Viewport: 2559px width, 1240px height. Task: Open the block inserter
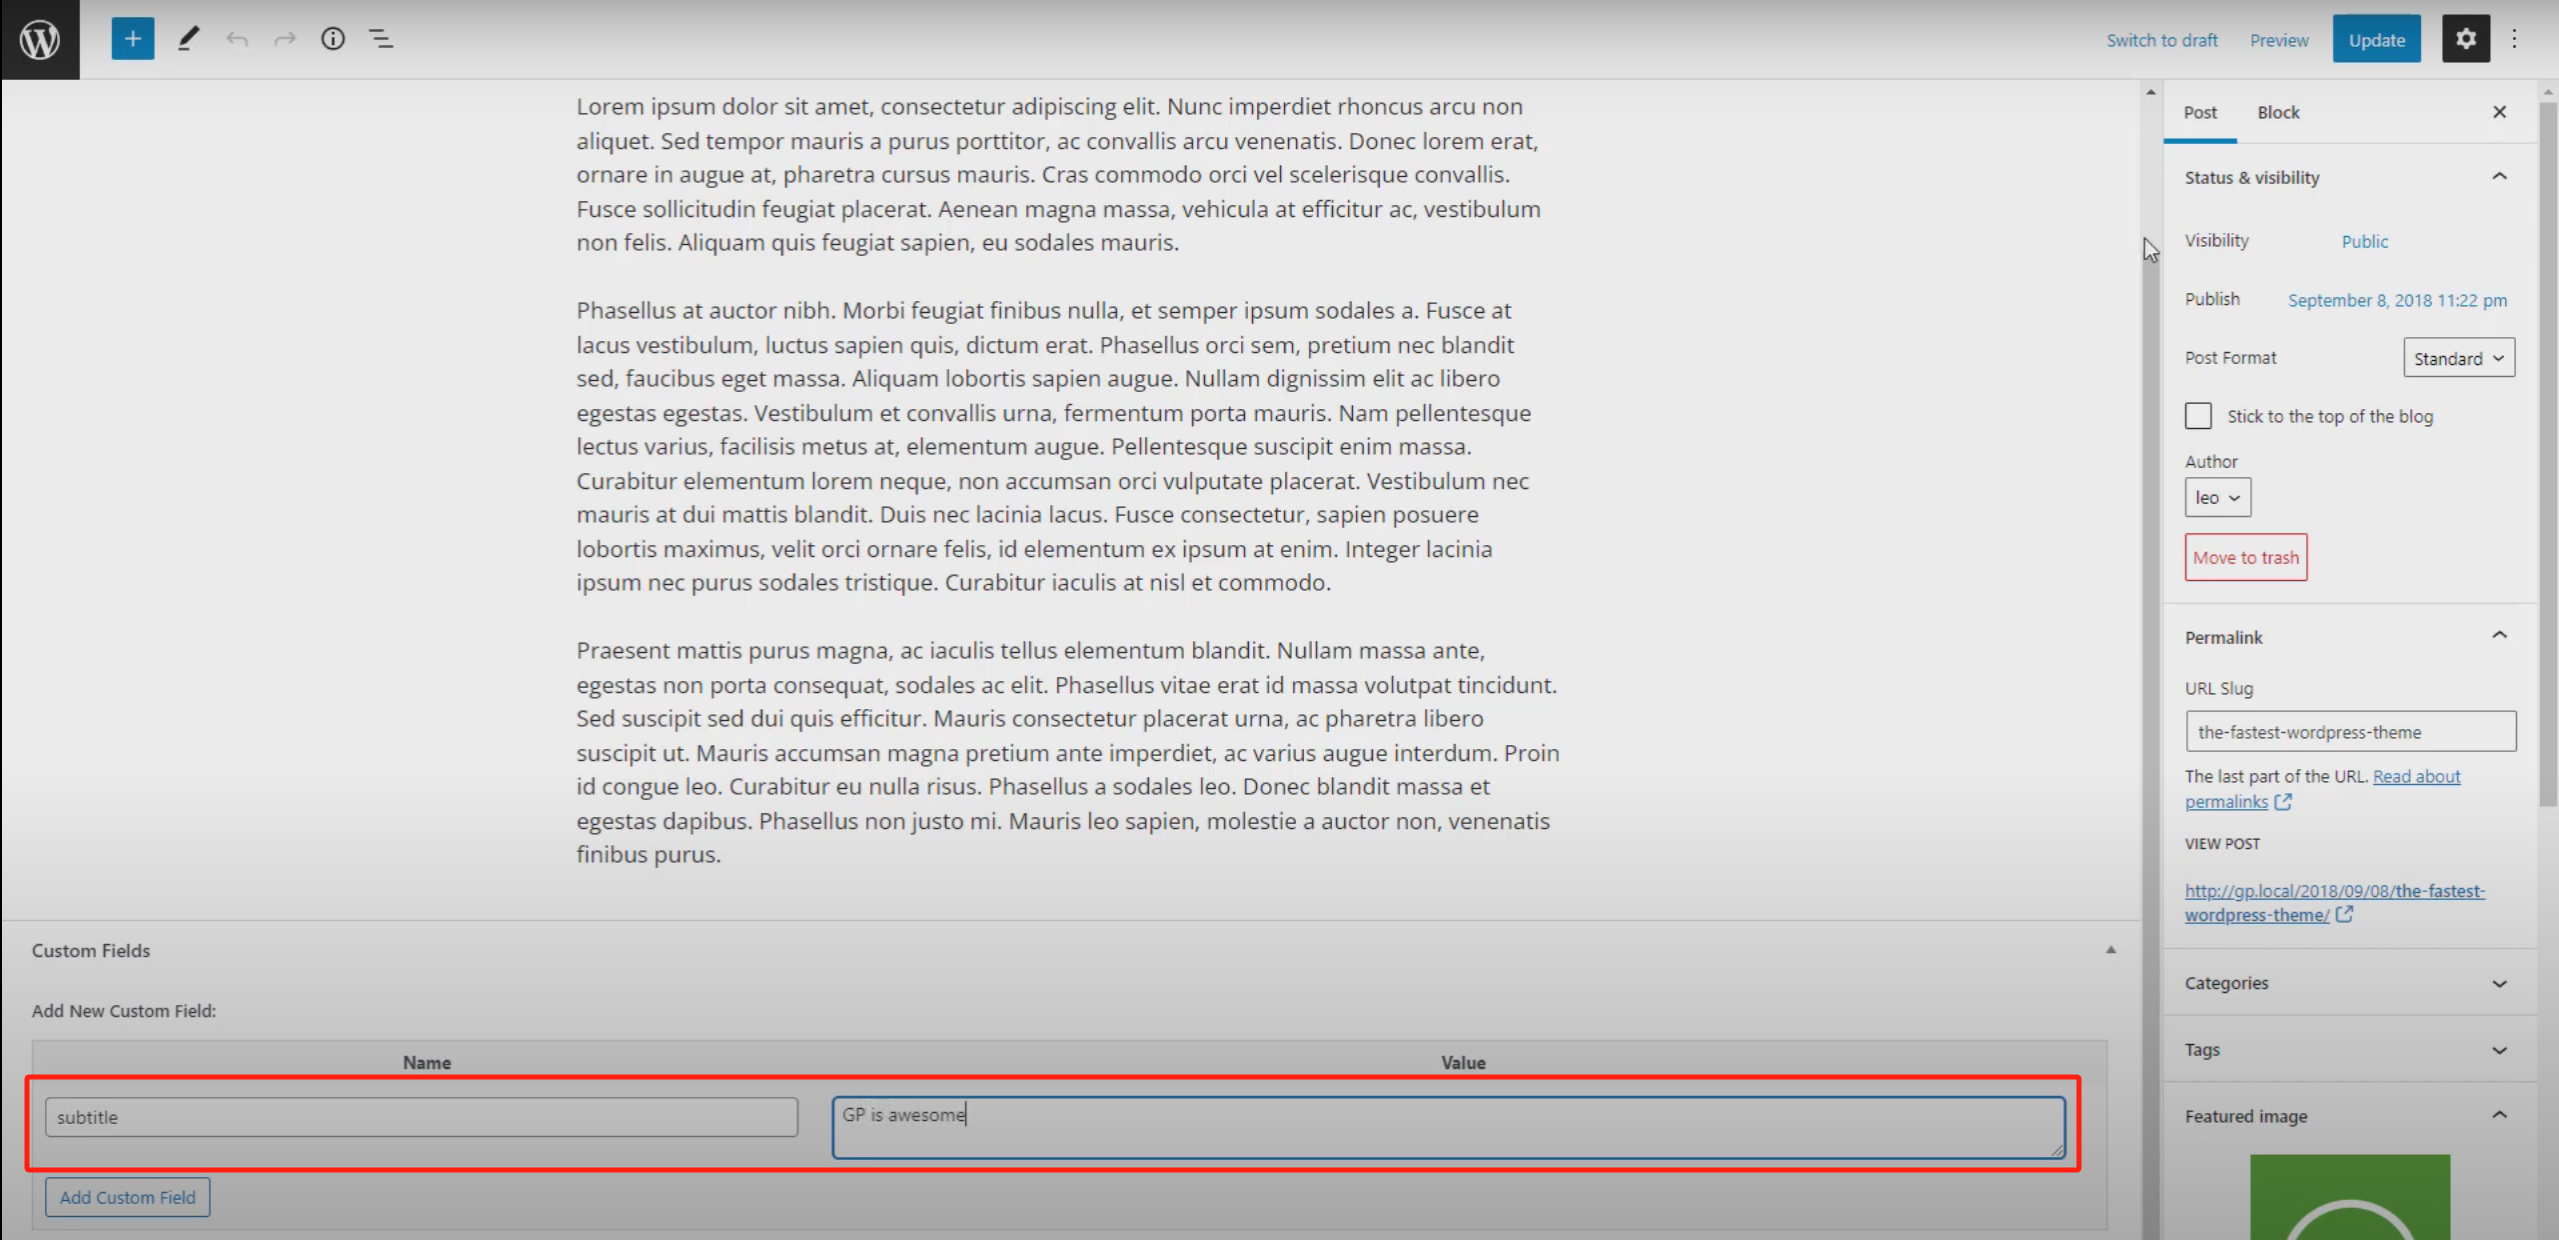[x=132, y=38]
